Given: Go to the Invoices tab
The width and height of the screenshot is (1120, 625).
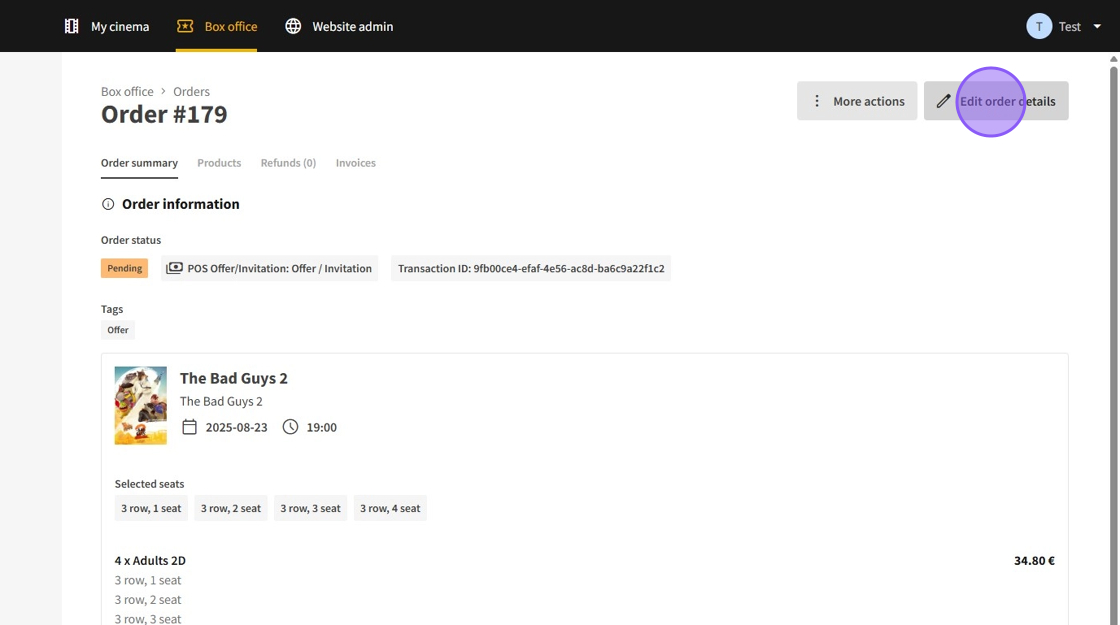Looking at the screenshot, I should click(355, 163).
